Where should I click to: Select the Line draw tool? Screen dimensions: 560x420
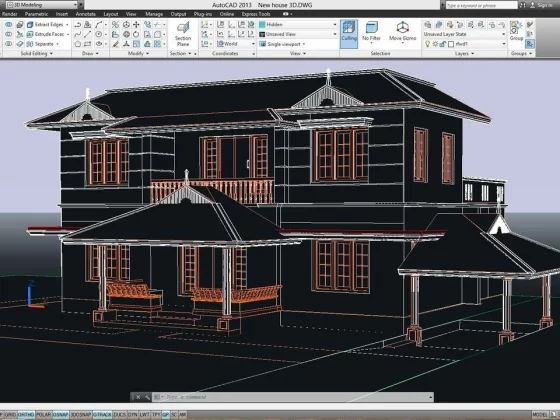[x=88, y=34]
